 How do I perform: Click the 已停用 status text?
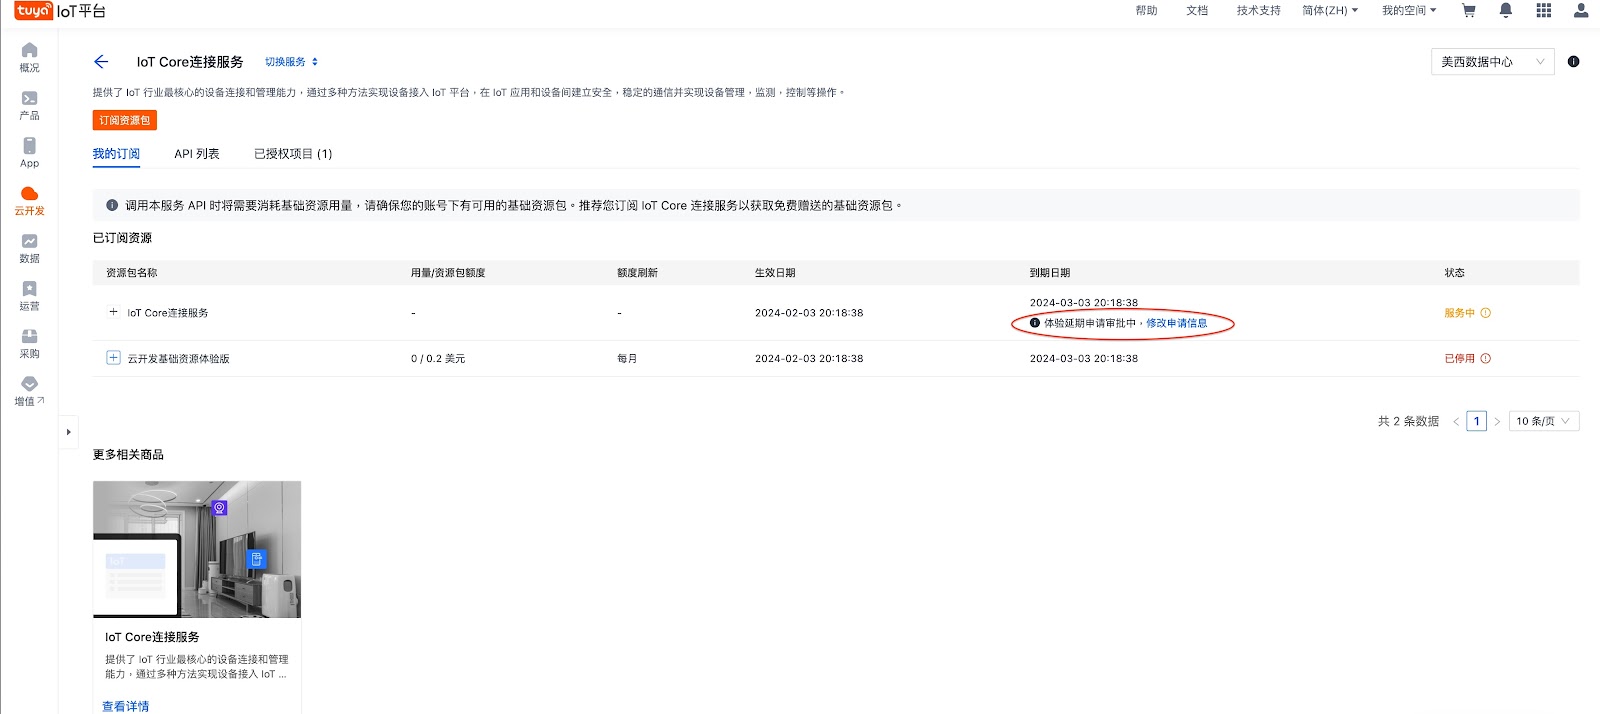(x=1459, y=359)
